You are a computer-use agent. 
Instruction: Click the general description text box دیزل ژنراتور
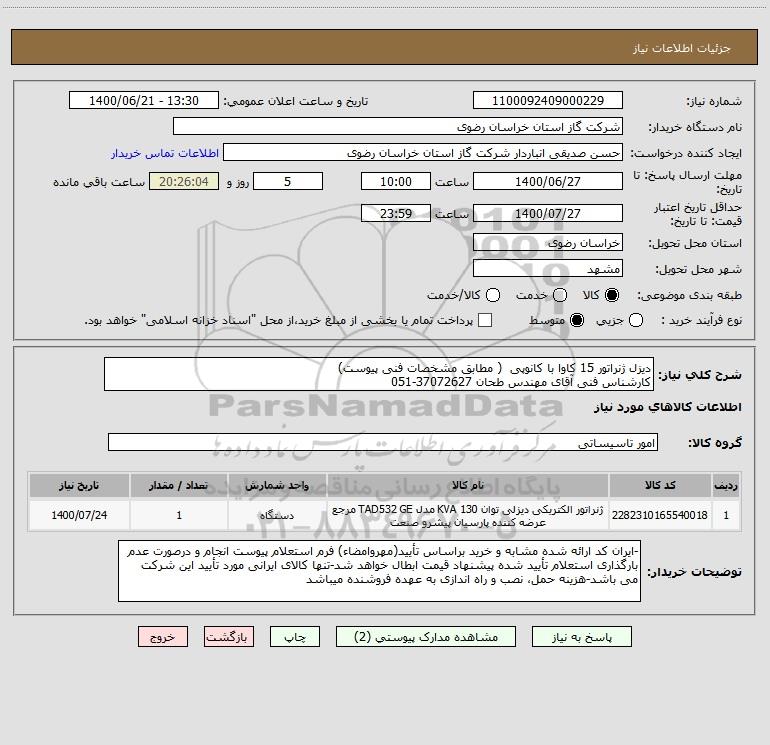point(379,374)
